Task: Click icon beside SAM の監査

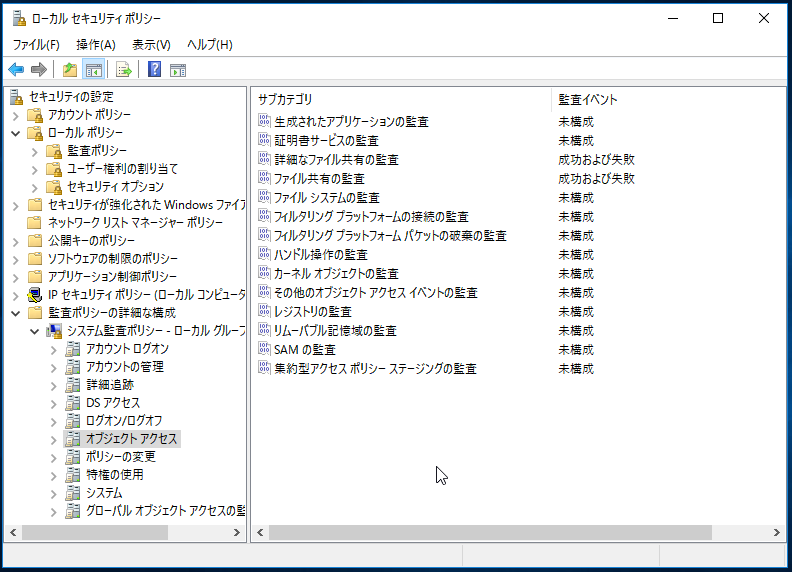Action: [264, 348]
